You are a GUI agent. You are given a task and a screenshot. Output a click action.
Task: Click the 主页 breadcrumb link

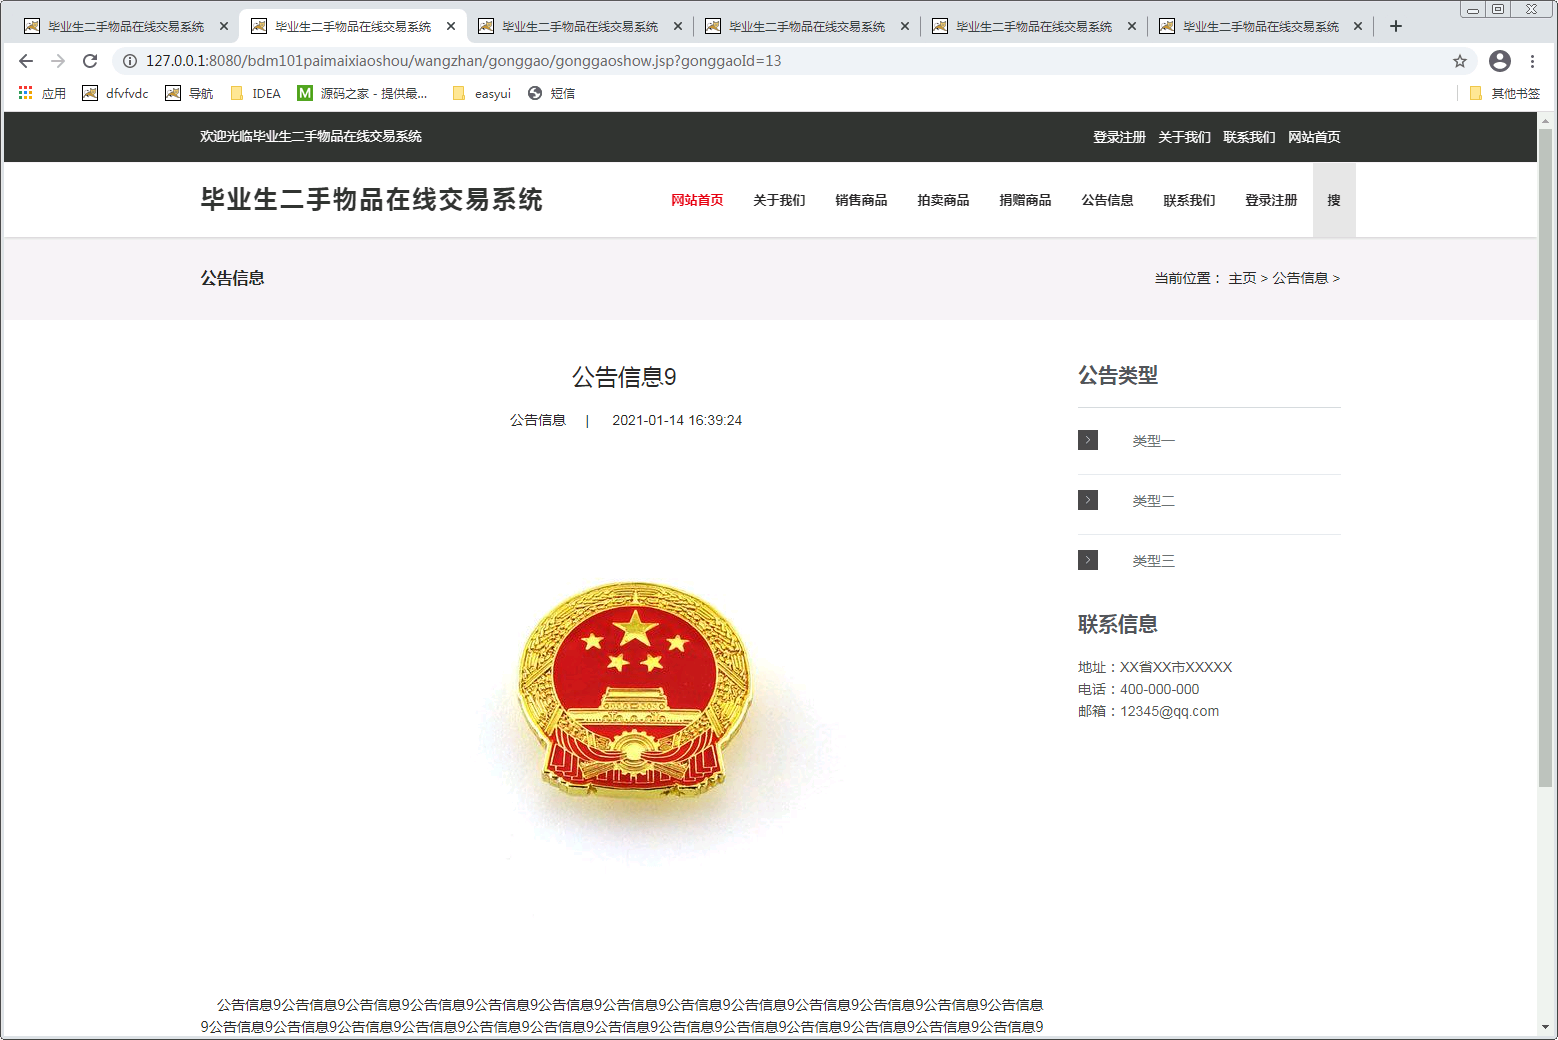(x=1242, y=278)
